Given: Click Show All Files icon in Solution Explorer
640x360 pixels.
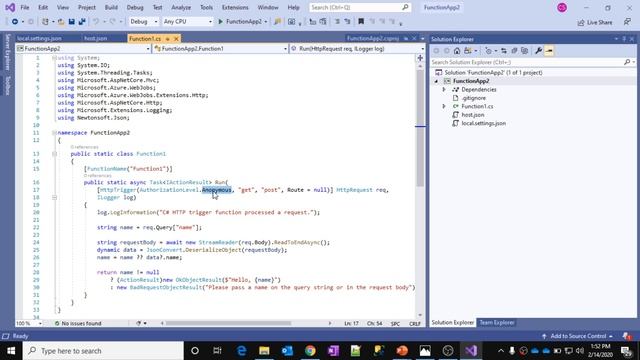Looking at the screenshot, I should pyautogui.click(x=524, y=51).
